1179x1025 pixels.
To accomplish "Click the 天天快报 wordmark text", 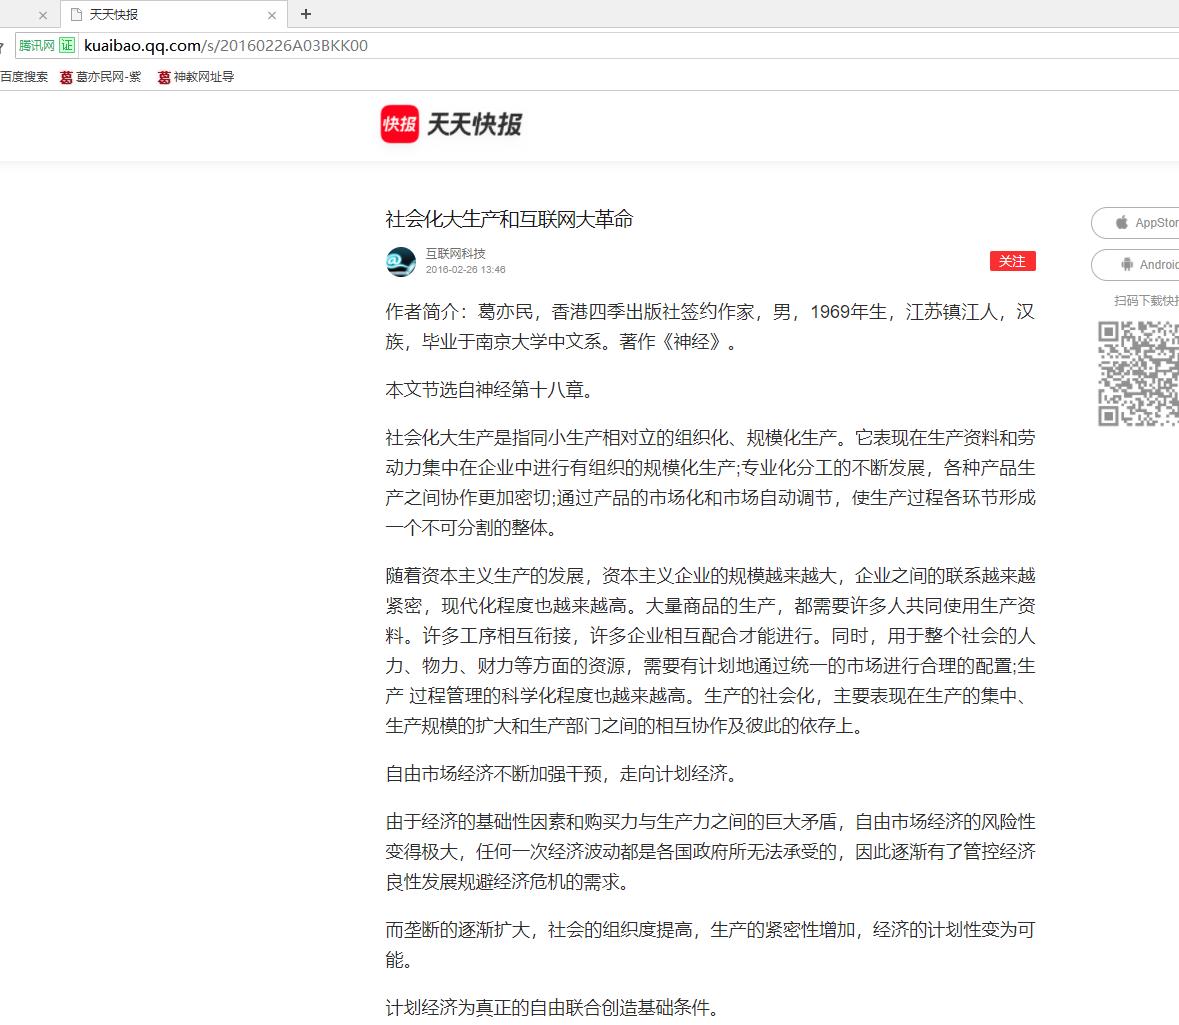I will [475, 124].
